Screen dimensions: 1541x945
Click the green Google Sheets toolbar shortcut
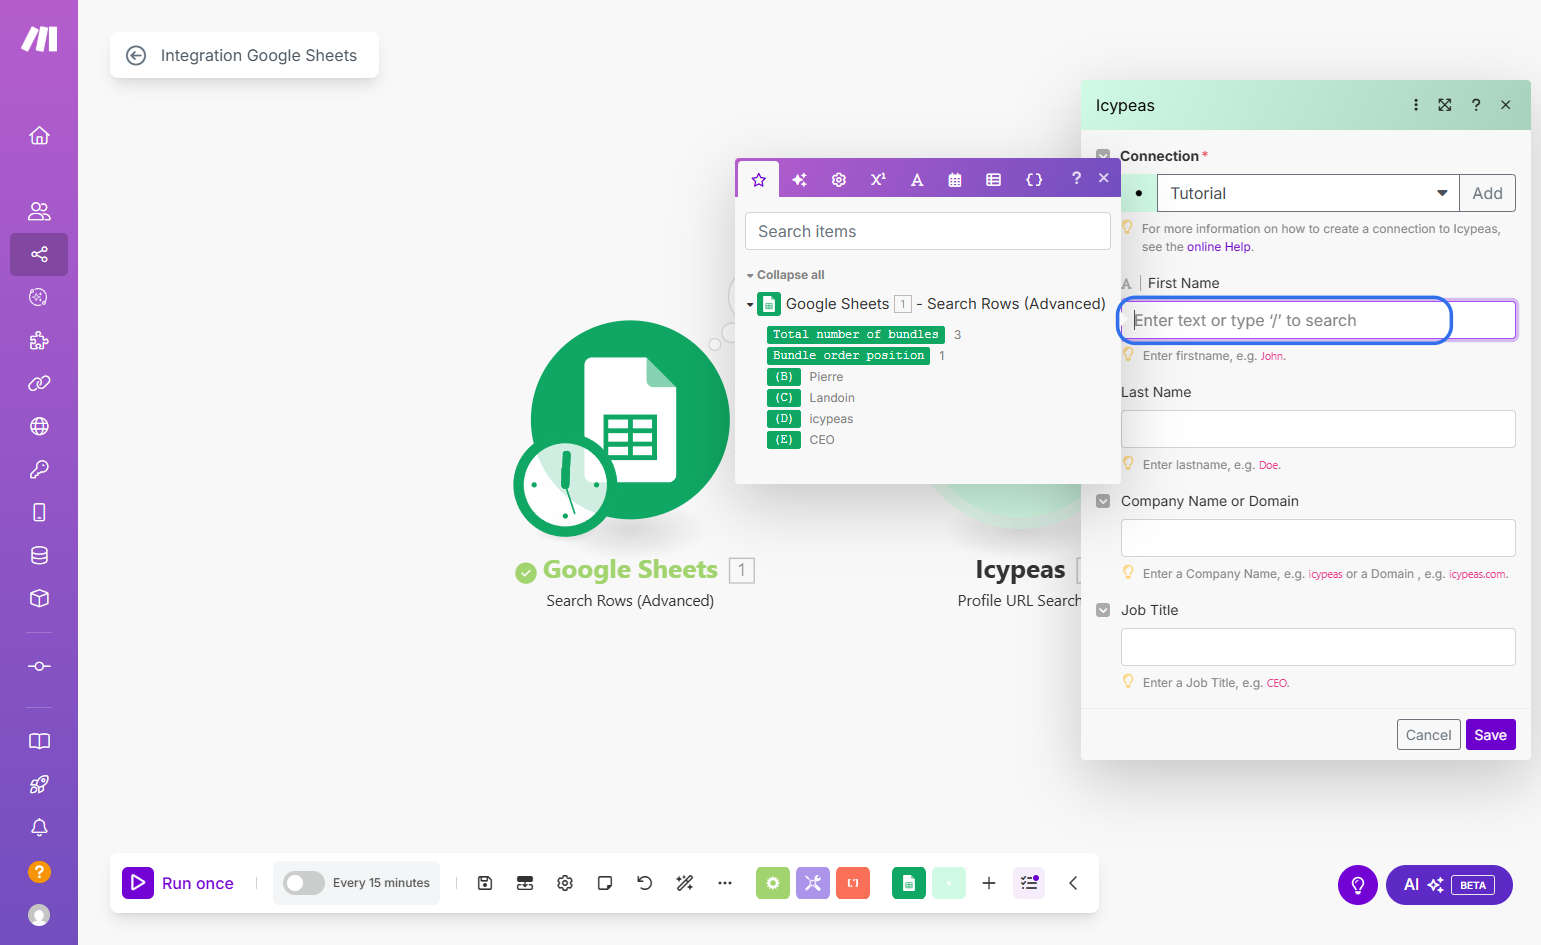(x=908, y=883)
